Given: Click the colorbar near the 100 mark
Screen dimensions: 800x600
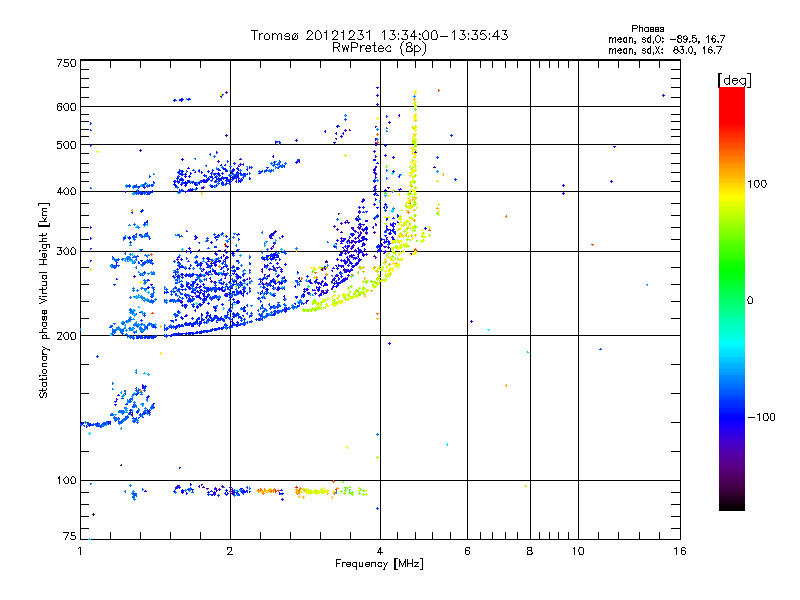Looking at the screenshot, I should tap(732, 184).
